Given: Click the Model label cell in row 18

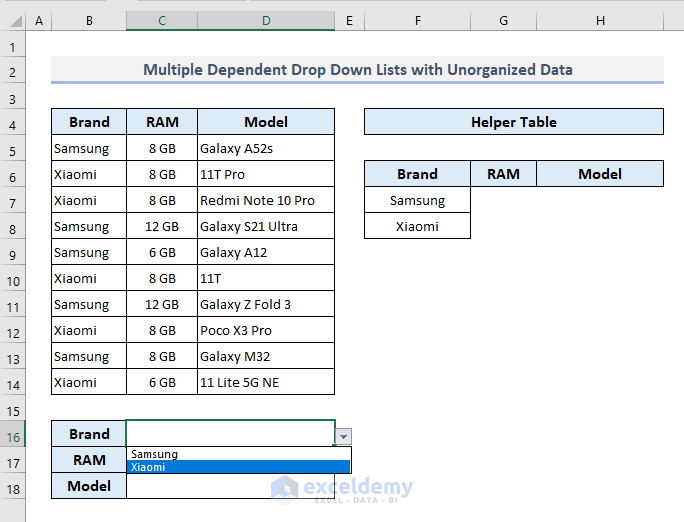Looking at the screenshot, I should tap(89, 486).
